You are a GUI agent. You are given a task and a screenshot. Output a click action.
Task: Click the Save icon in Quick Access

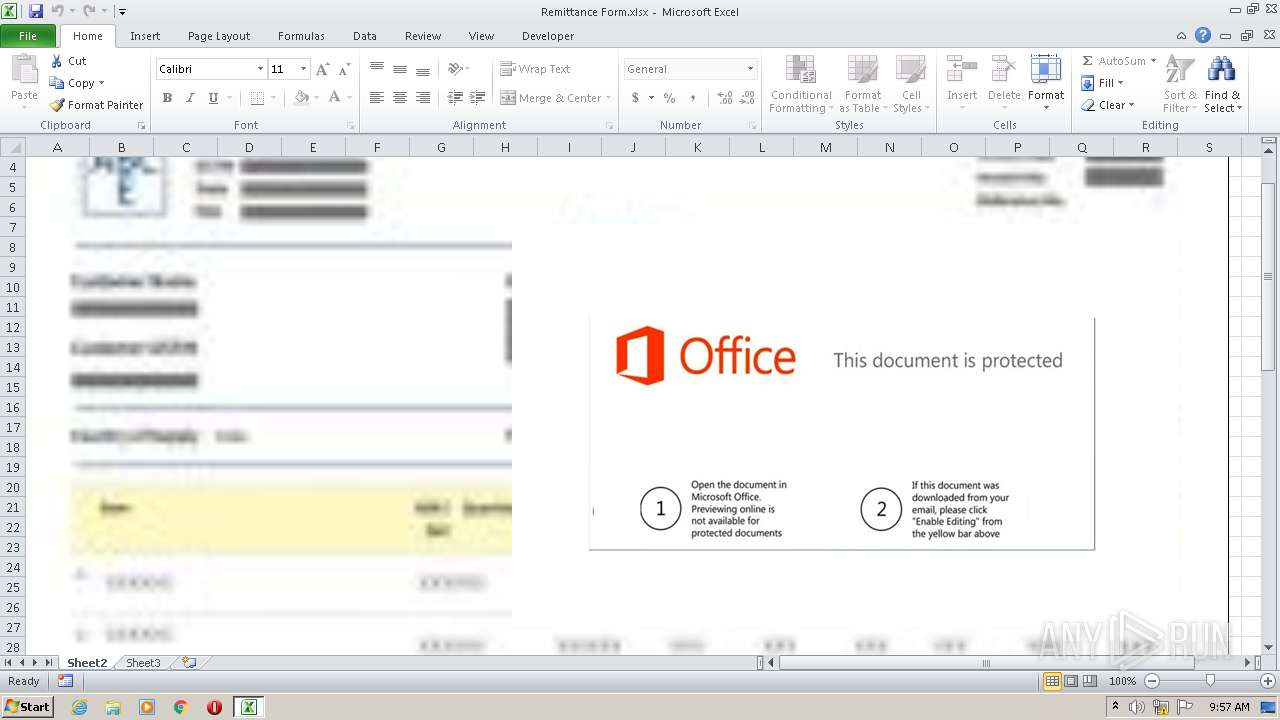36,11
